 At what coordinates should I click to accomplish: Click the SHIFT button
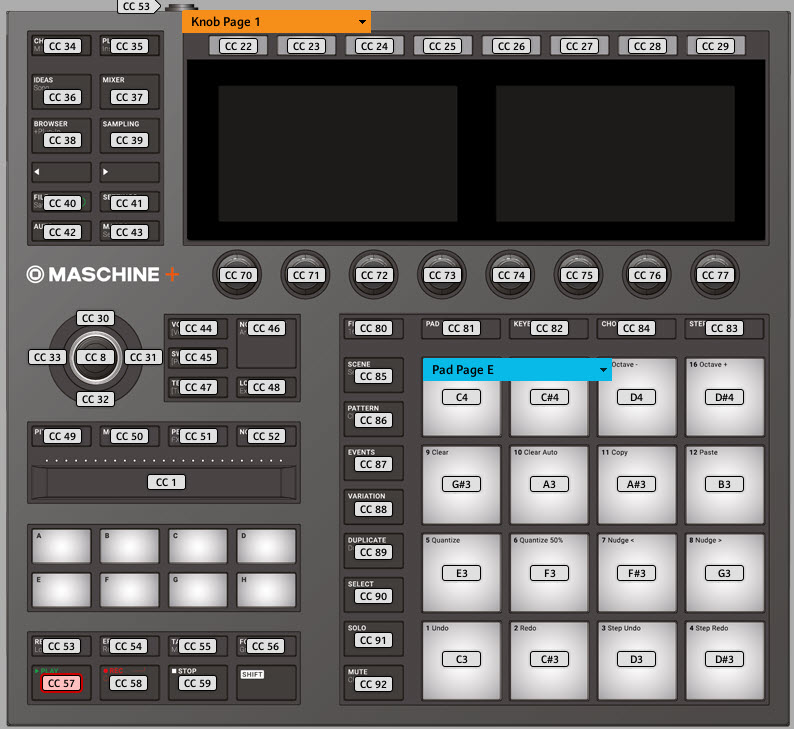[x=266, y=683]
